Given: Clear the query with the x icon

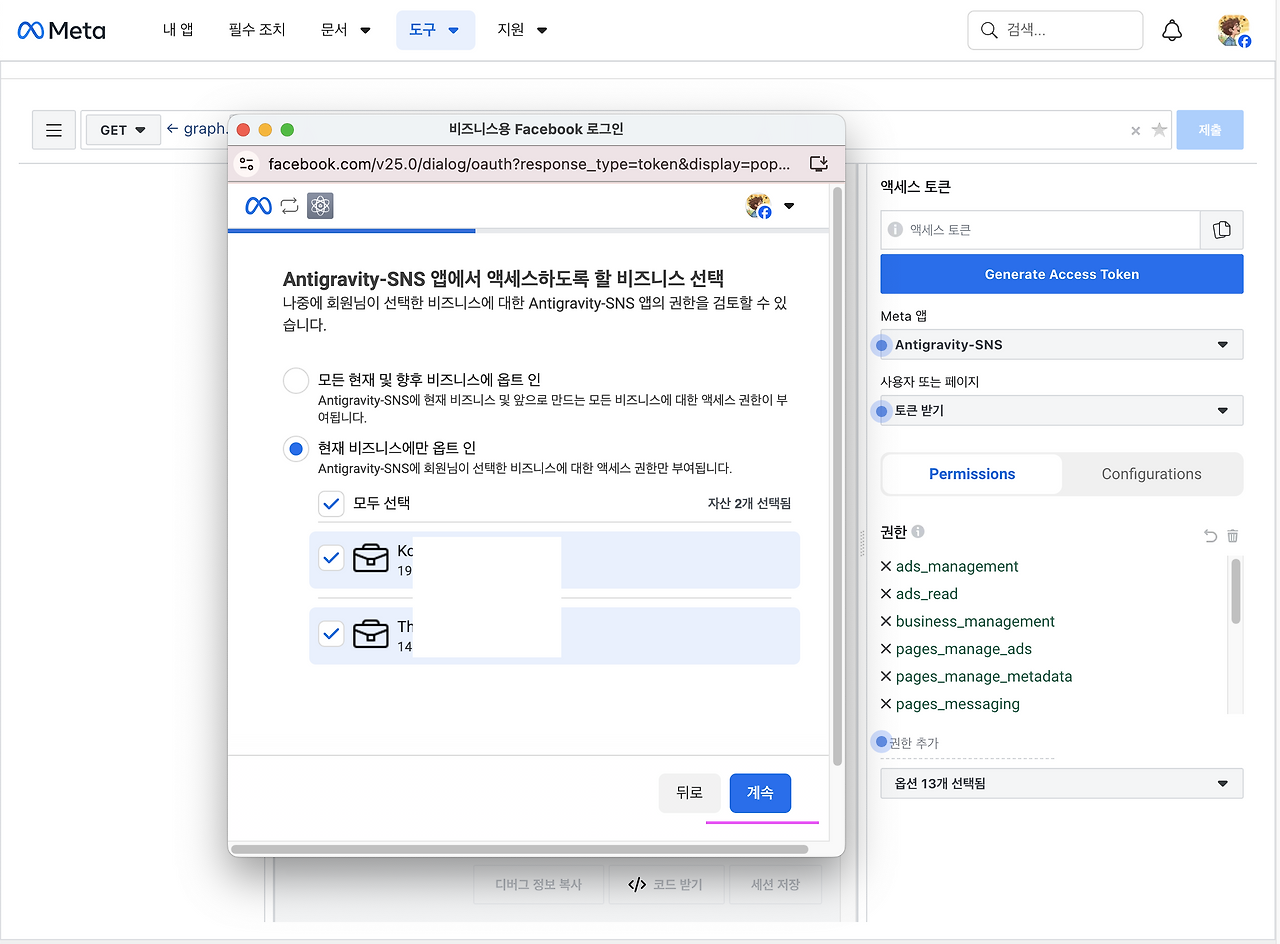Looking at the screenshot, I should pos(1135,130).
